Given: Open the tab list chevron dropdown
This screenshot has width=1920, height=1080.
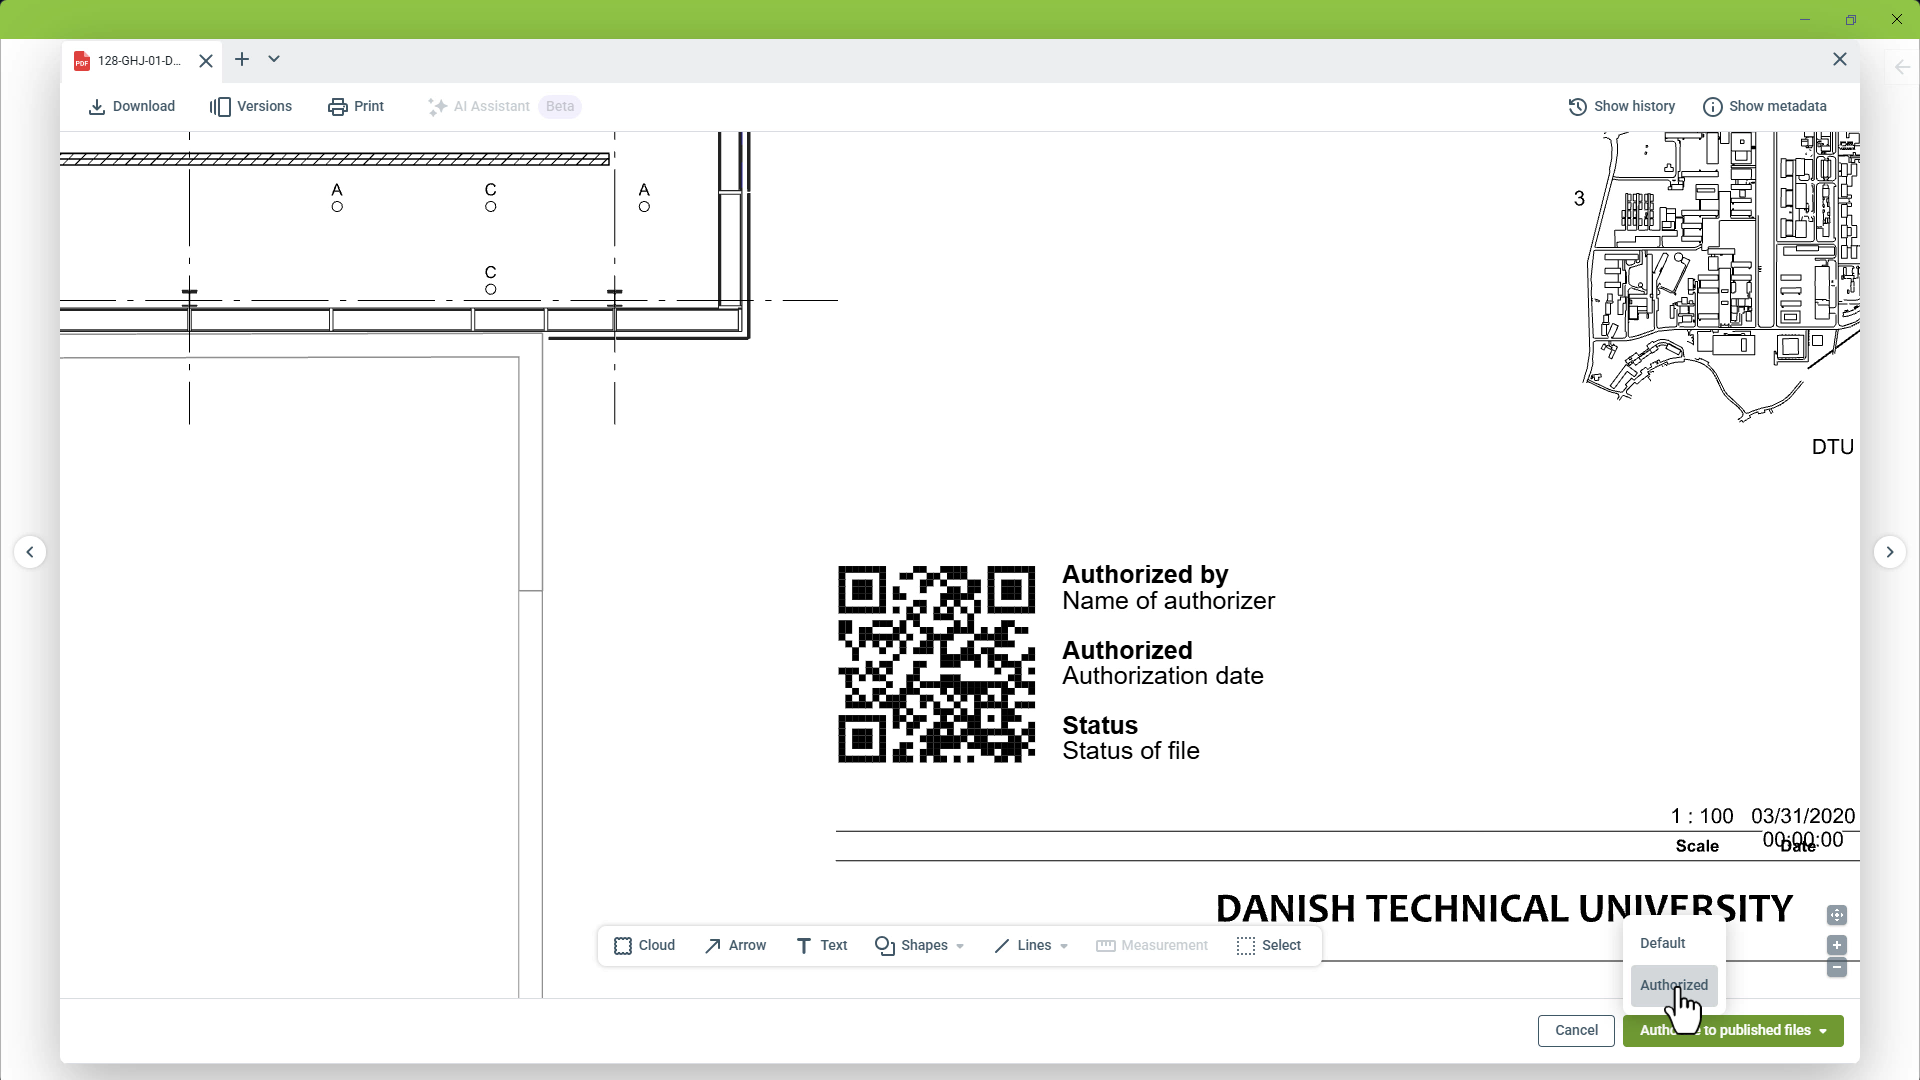Looking at the screenshot, I should (274, 60).
